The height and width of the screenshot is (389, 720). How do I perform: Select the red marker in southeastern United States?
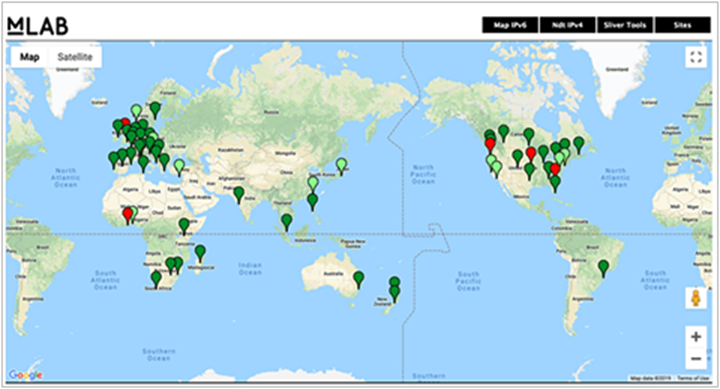point(555,170)
